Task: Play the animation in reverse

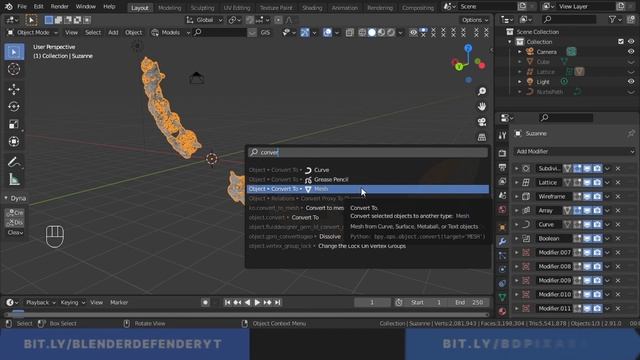Action: pos(247,302)
